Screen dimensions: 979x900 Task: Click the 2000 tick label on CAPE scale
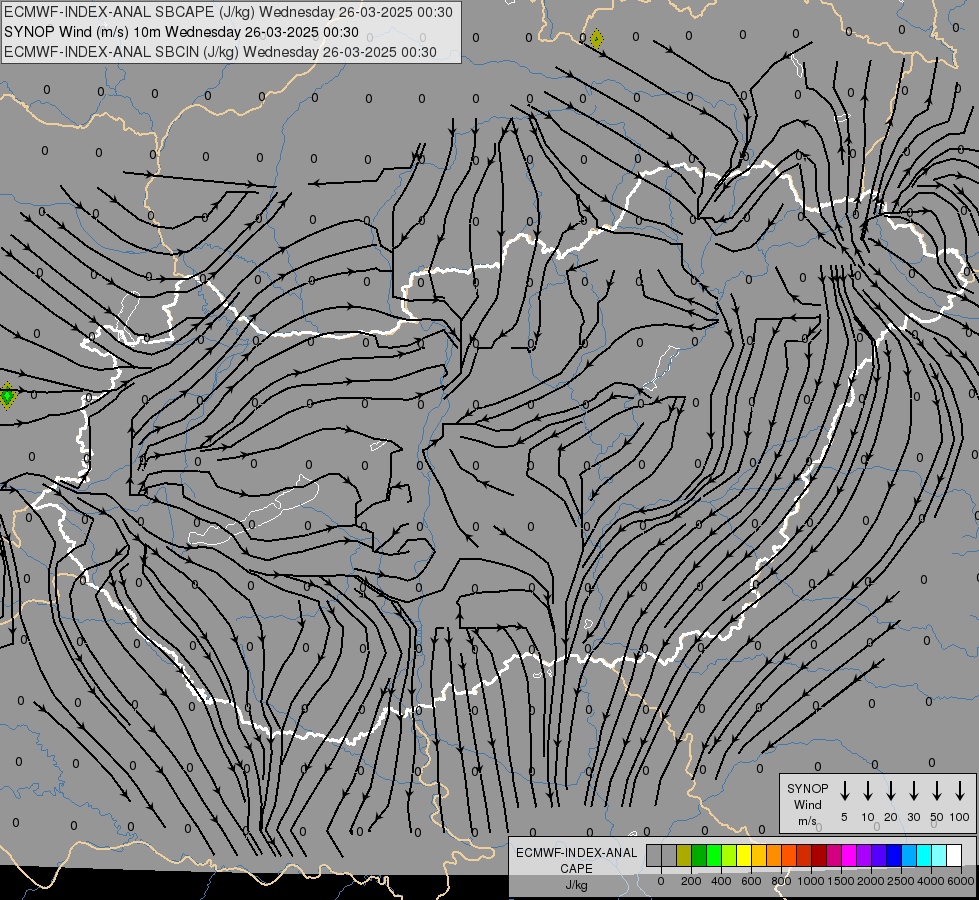[871, 881]
